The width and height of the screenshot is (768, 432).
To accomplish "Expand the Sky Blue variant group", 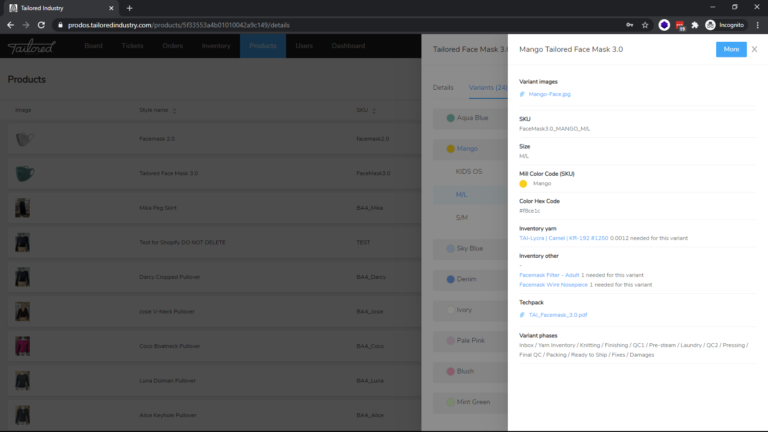I will click(x=469, y=248).
